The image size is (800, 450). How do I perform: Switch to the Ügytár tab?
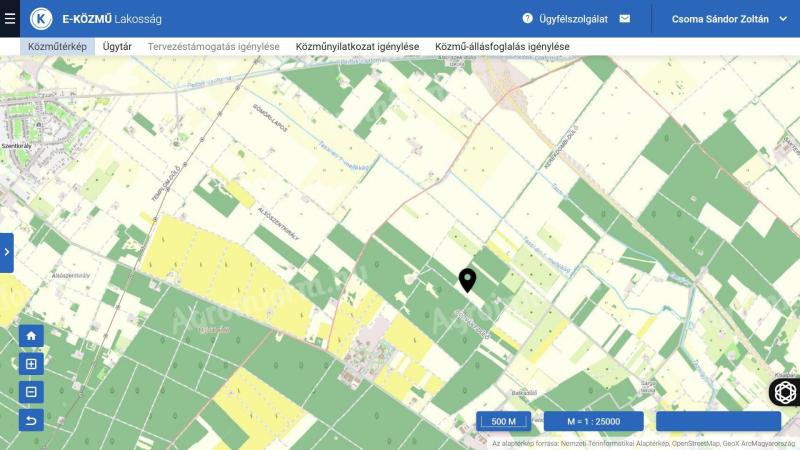[x=117, y=46]
